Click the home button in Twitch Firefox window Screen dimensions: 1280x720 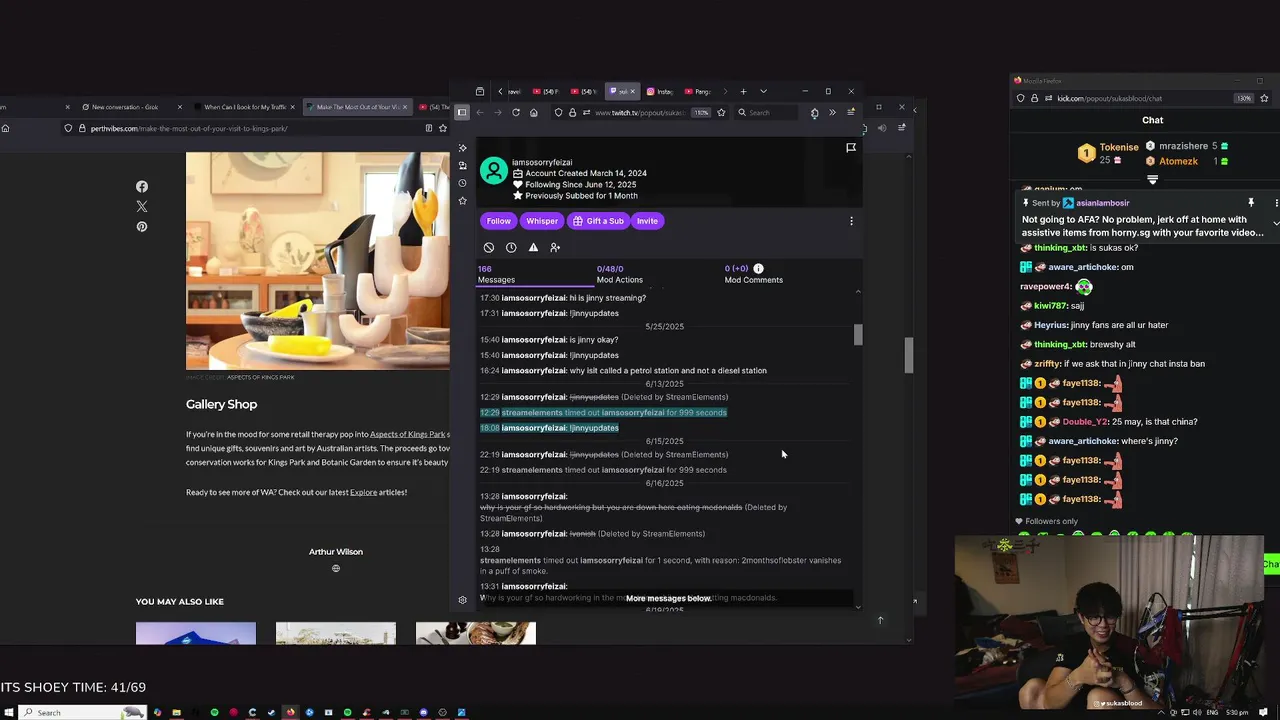(x=533, y=112)
